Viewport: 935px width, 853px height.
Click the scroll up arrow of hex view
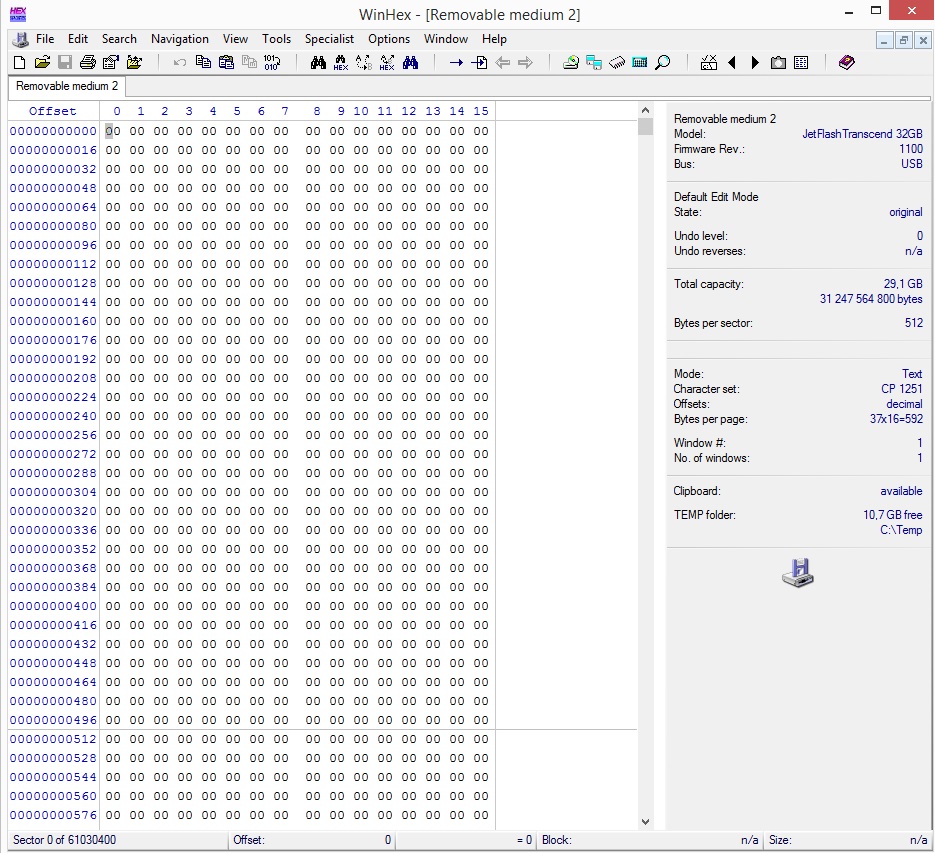645,110
